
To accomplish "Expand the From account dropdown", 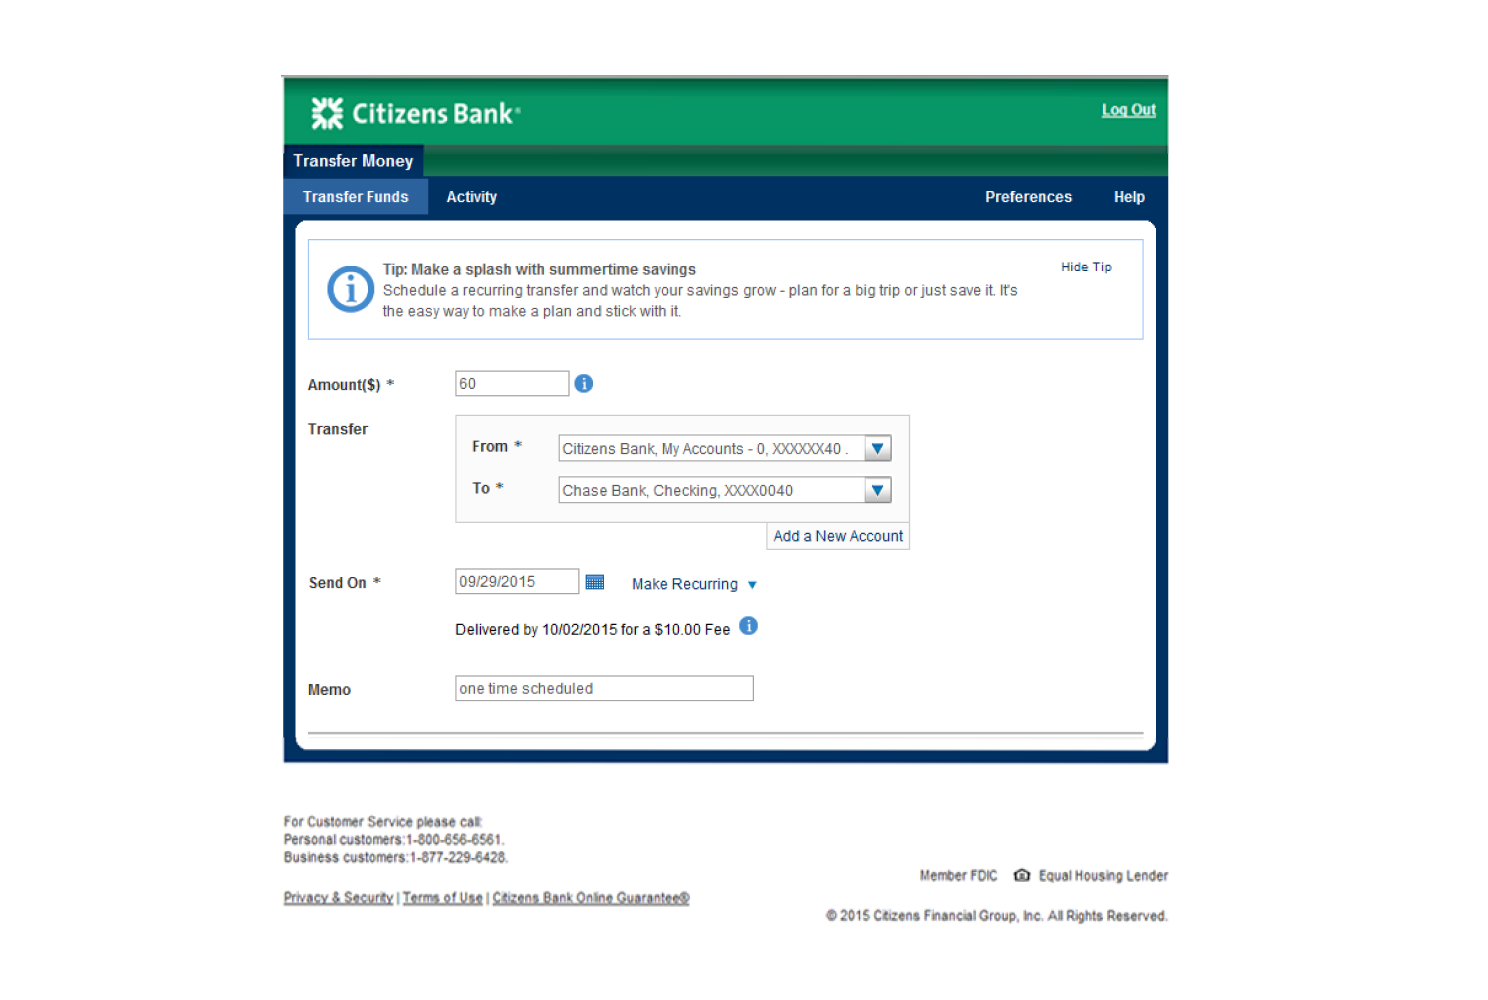I will coord(877,449).
